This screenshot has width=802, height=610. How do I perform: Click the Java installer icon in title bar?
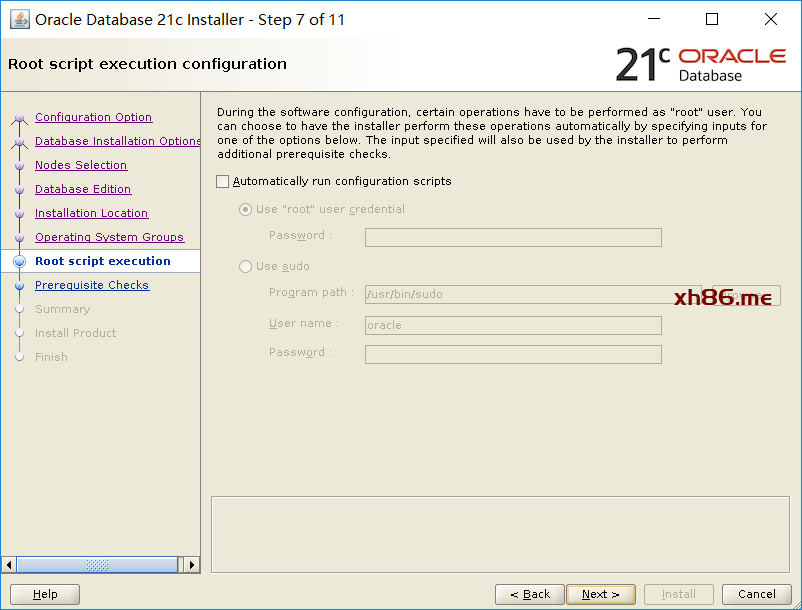19,19
